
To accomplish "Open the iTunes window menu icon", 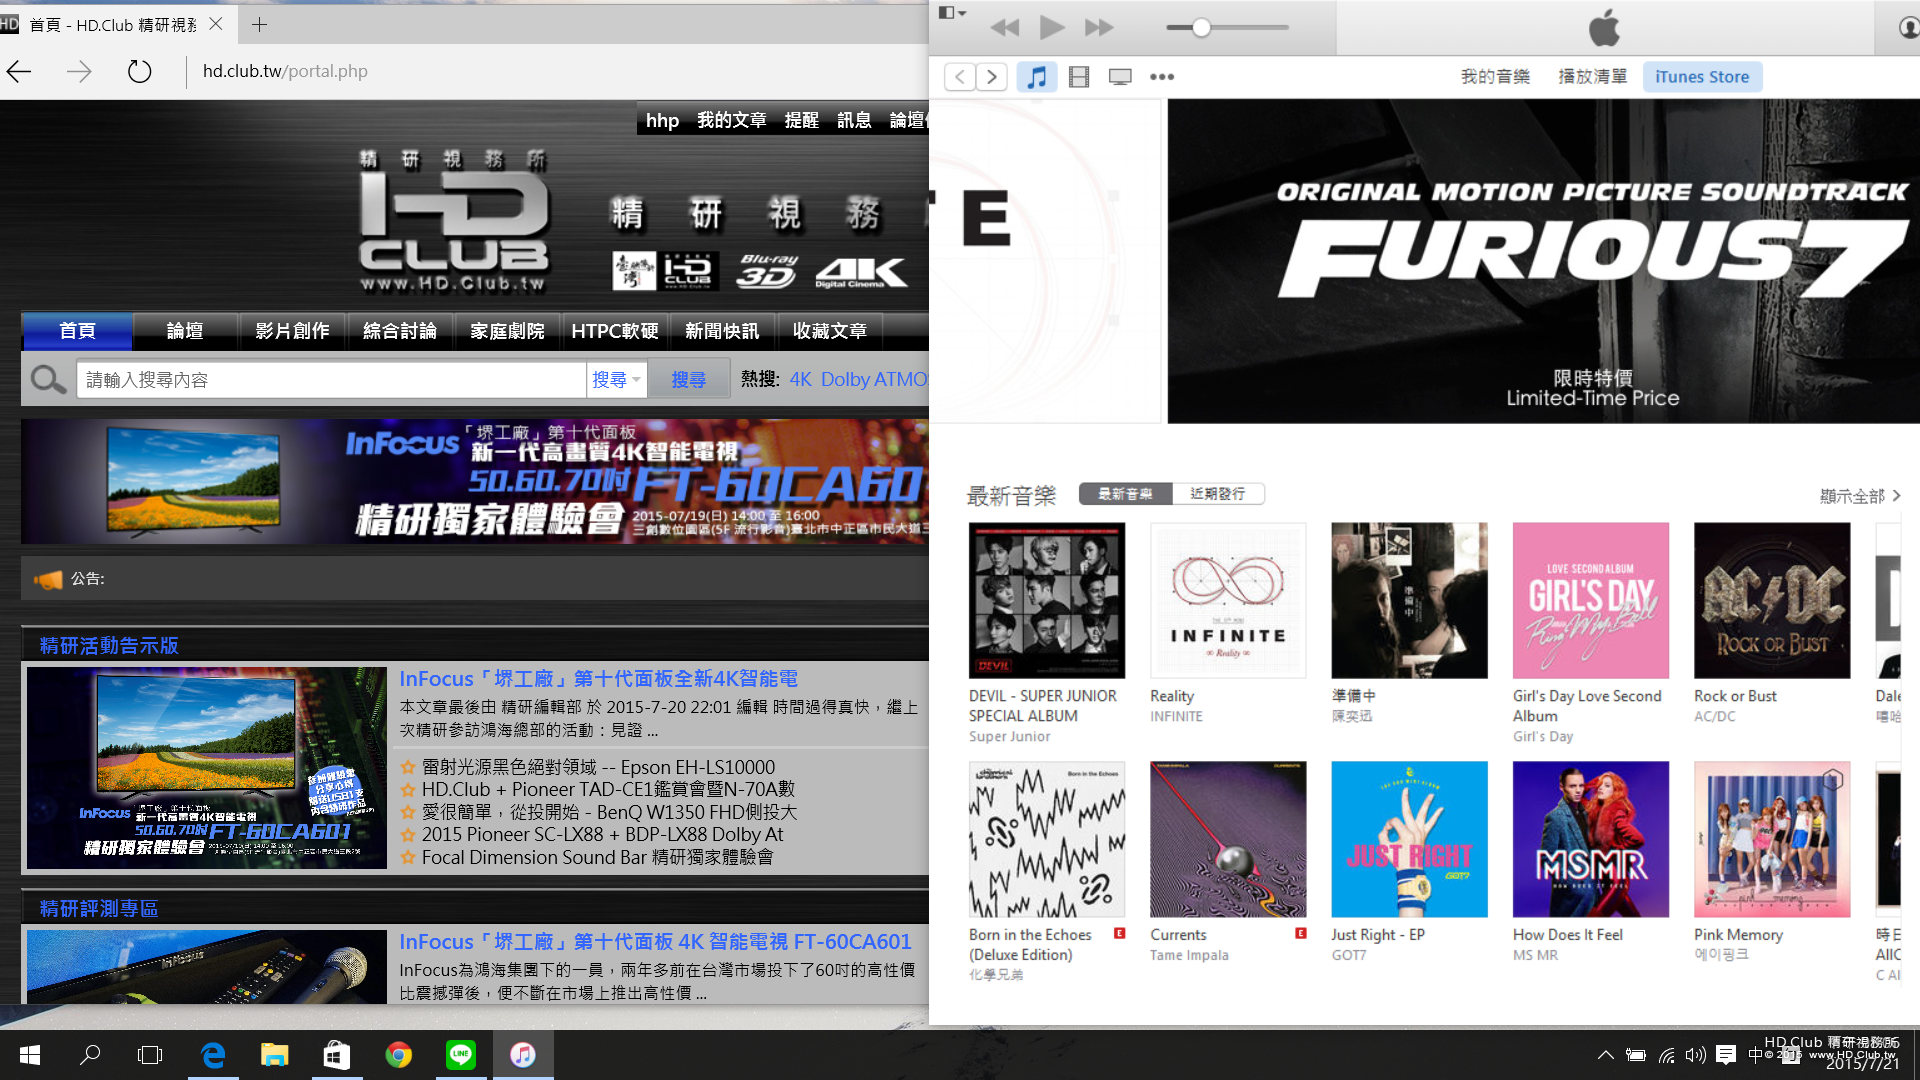I will coord(951,13).
